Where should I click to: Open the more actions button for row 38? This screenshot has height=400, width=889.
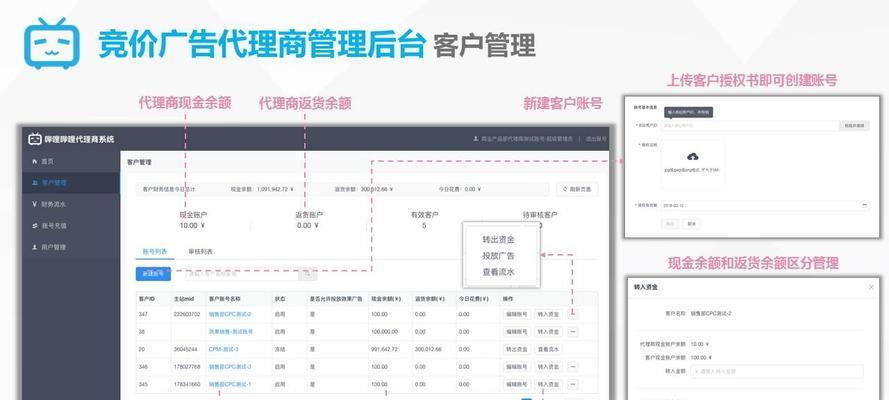[573, 331]
